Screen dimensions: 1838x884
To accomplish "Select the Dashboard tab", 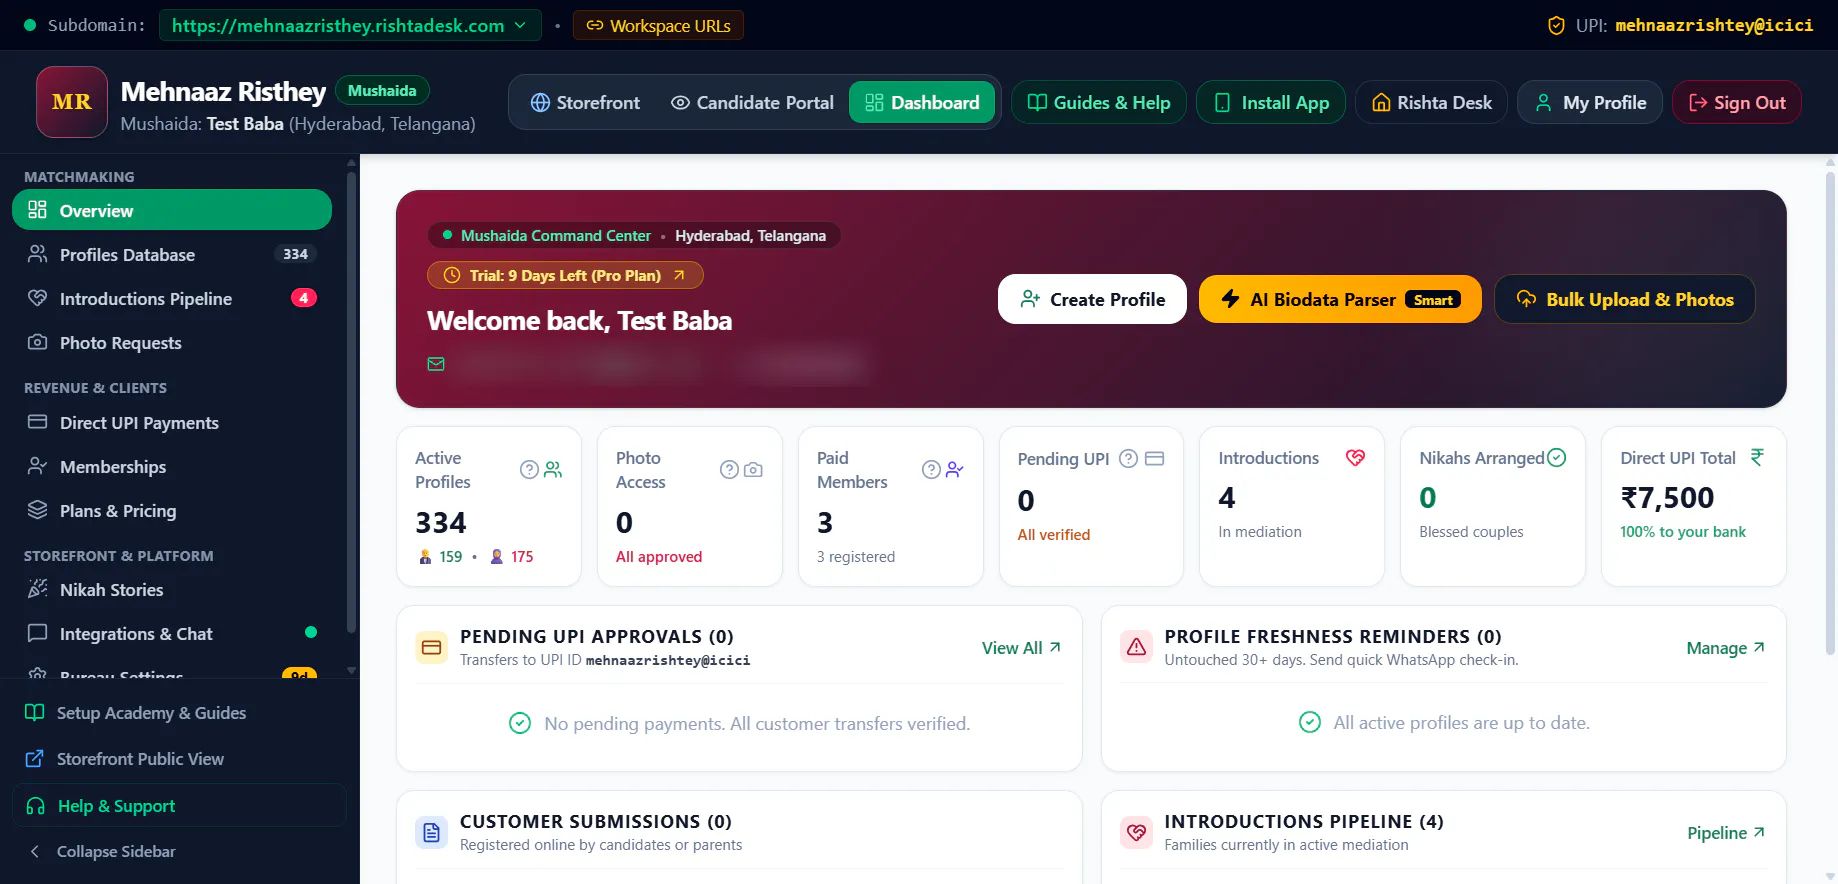I will [922, 102].
